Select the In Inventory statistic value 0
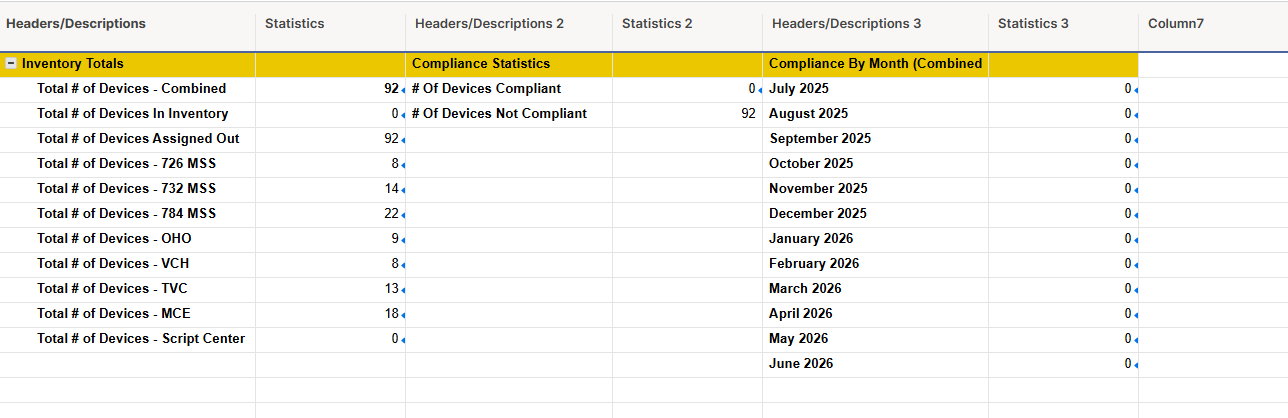 330,114
